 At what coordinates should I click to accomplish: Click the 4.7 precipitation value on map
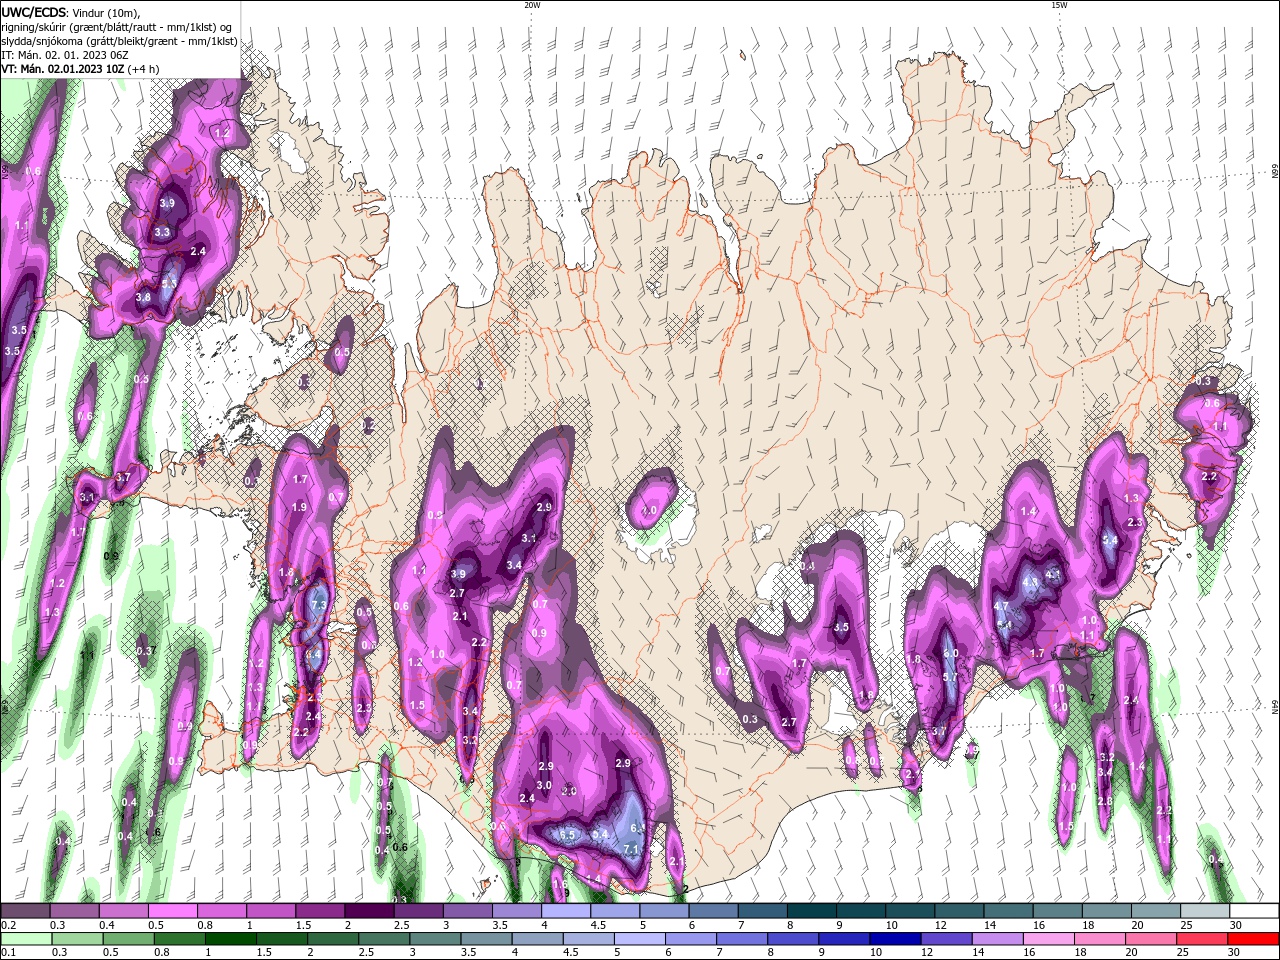click(x=1001, y=606)
